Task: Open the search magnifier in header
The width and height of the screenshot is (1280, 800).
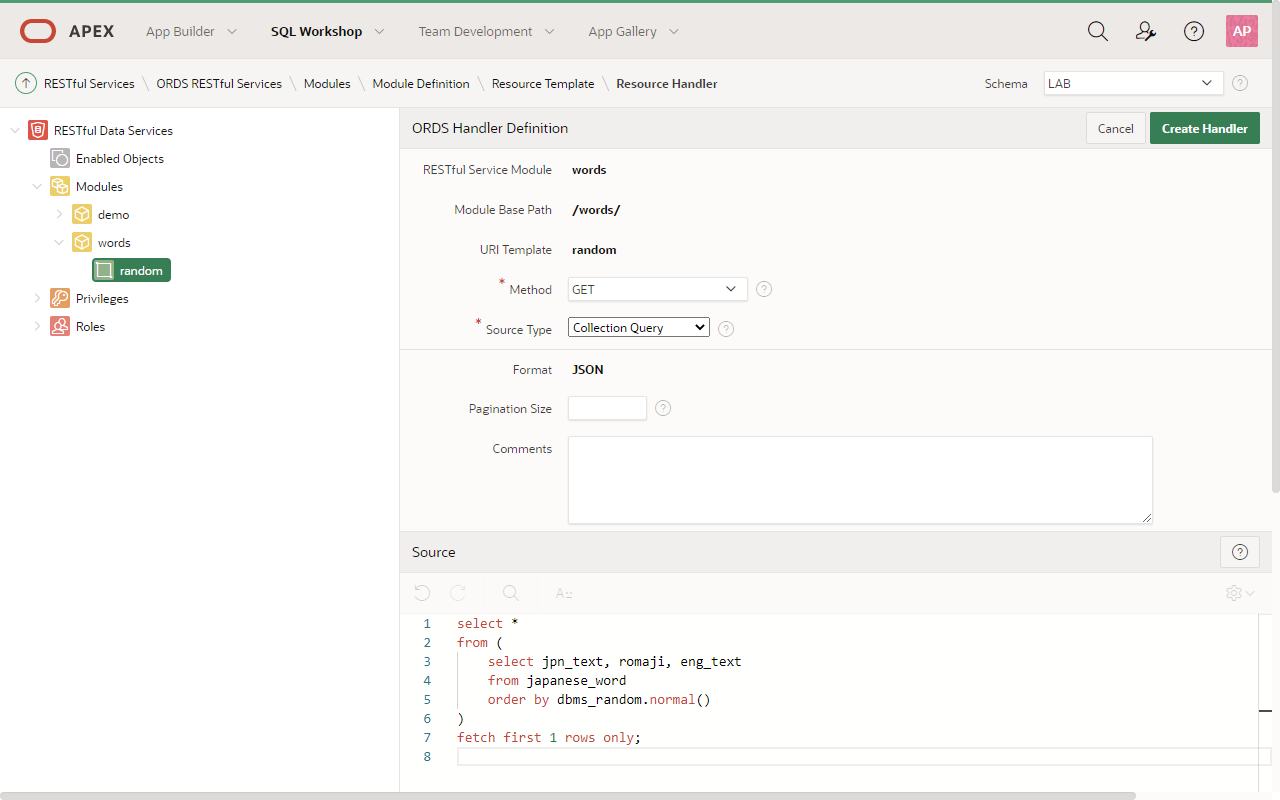Action: (x=1098, y=31)
